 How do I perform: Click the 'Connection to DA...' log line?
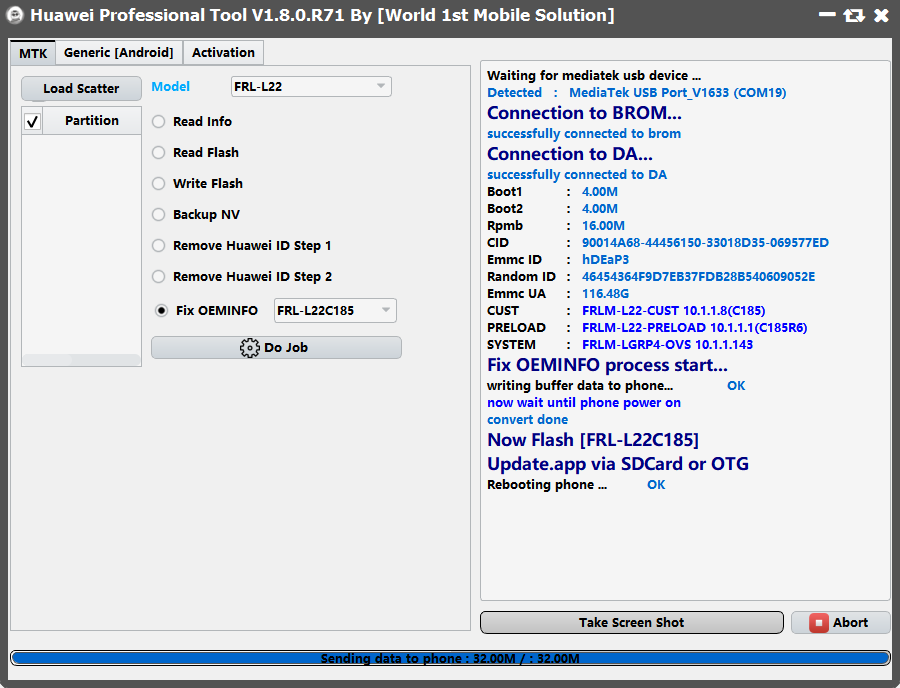(x=570, y=154)
